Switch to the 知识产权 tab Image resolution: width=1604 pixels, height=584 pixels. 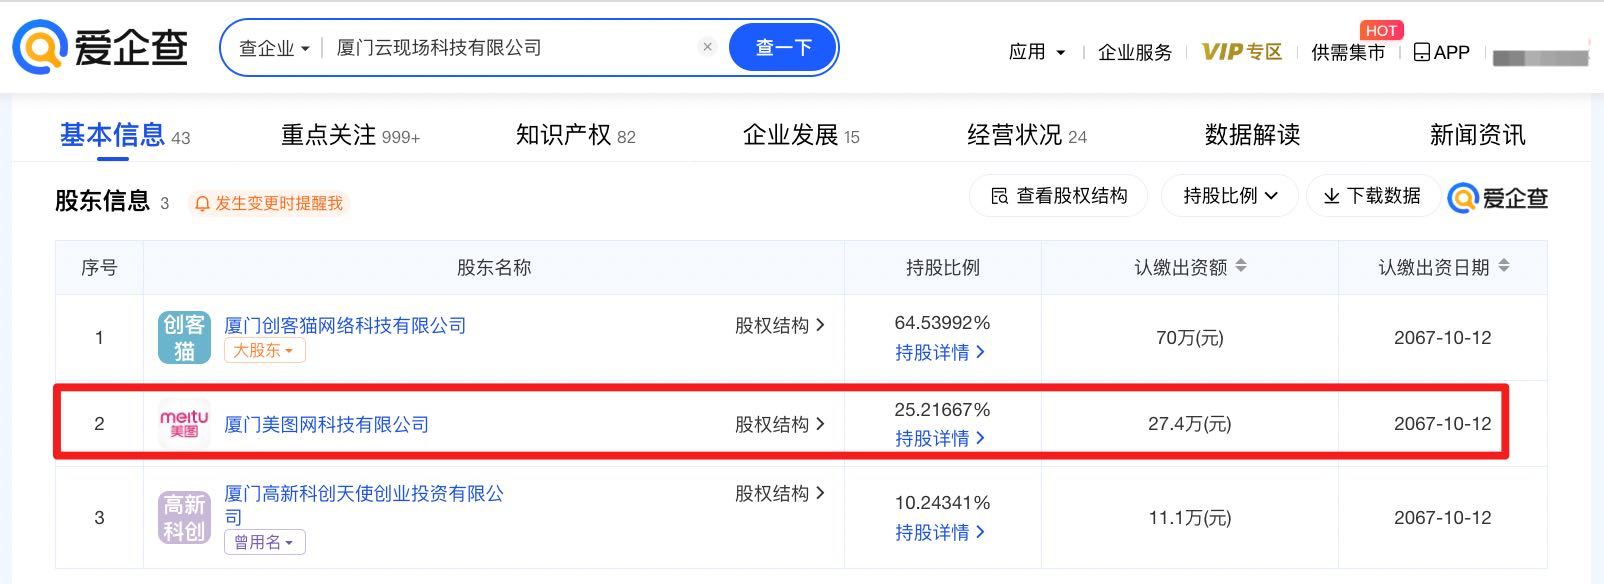tap(575, 135)
